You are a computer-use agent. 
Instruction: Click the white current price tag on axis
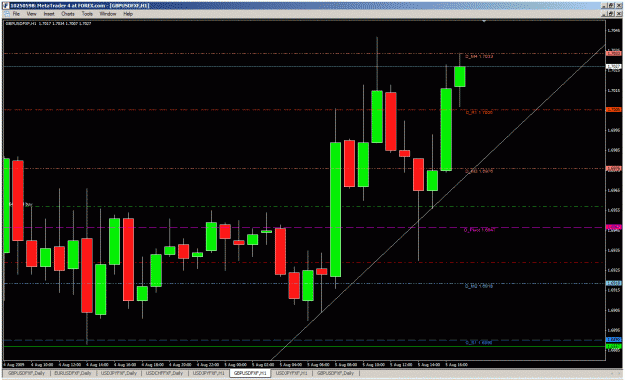pyautogui.click(x=613, y=67)
